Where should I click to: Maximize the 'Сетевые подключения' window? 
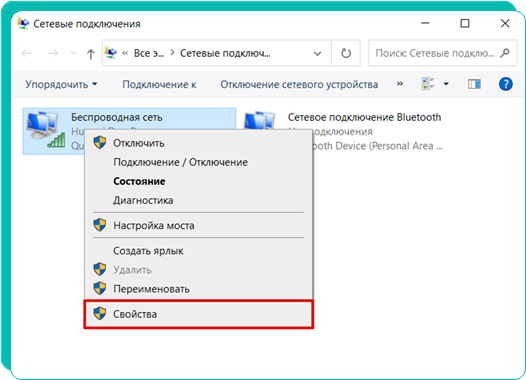pos(465,23)
